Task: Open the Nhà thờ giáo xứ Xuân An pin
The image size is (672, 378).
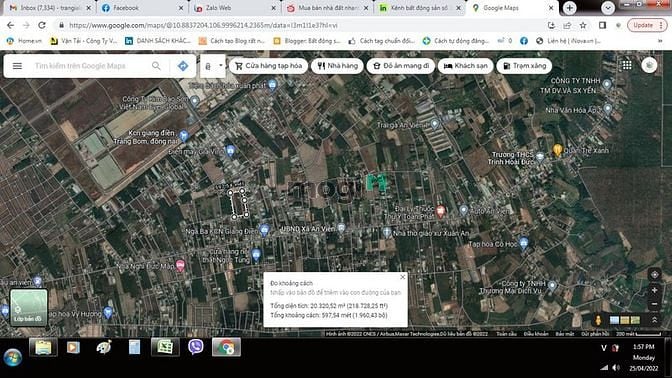Action: pyautogui.click(x=387, y=232)
